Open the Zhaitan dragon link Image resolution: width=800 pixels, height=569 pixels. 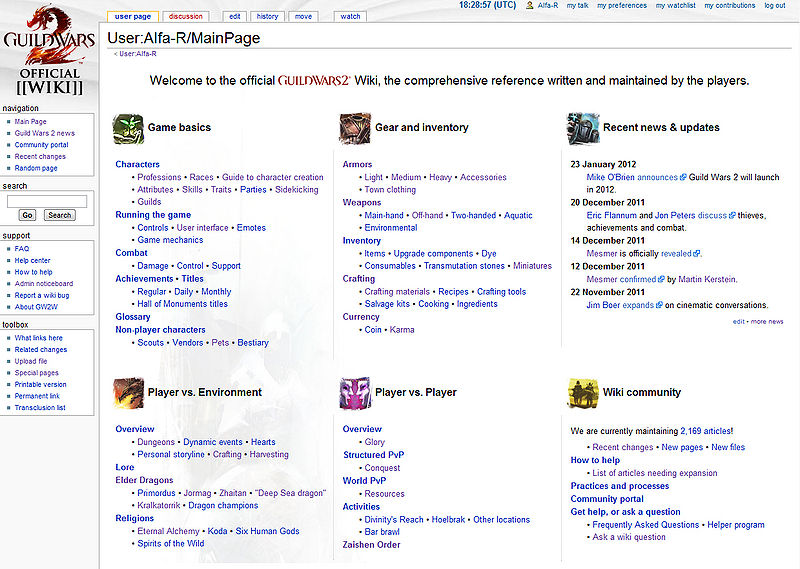click(x=233, y=493)
